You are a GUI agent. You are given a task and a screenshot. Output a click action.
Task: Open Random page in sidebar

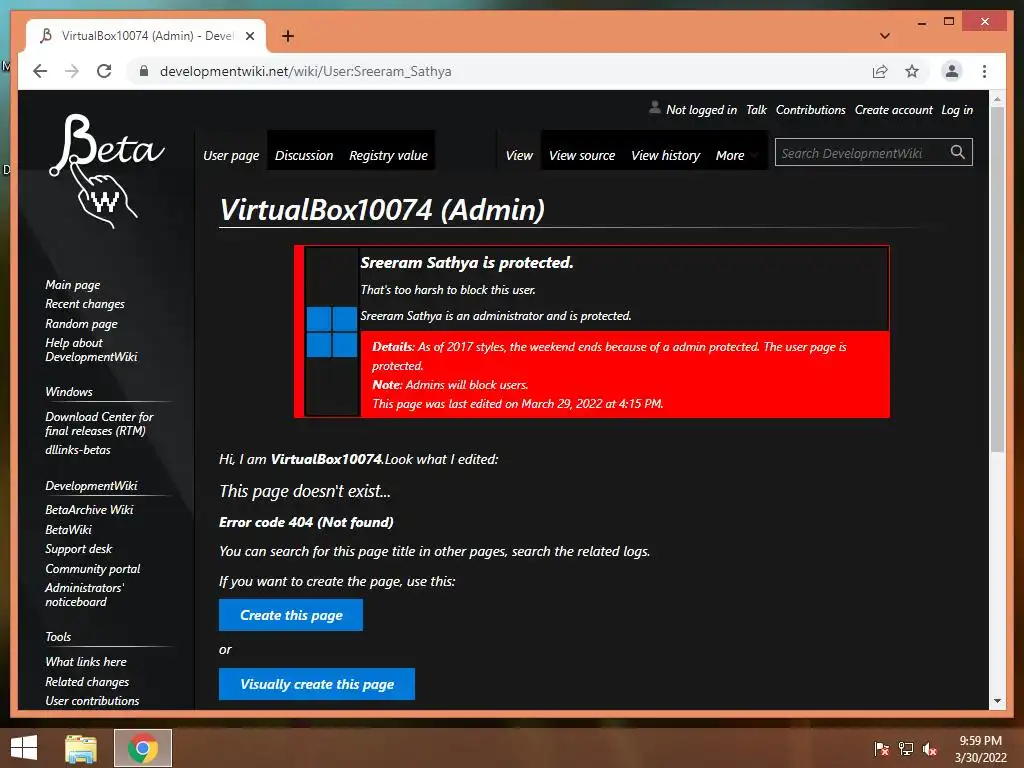tap(82, 324)
